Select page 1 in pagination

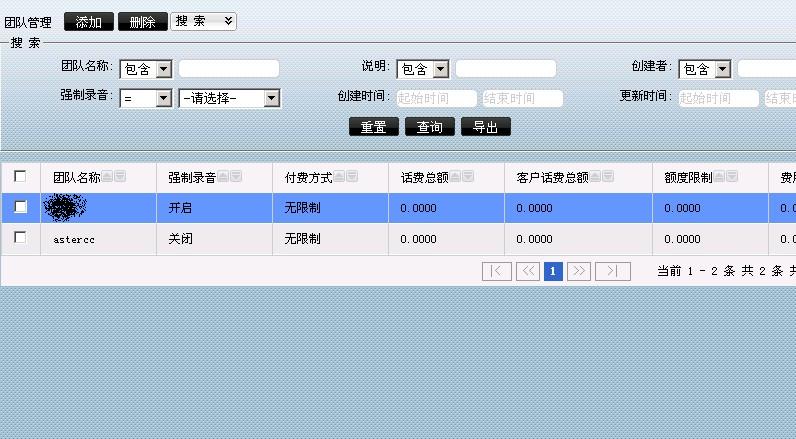click(x=553, y=272)
